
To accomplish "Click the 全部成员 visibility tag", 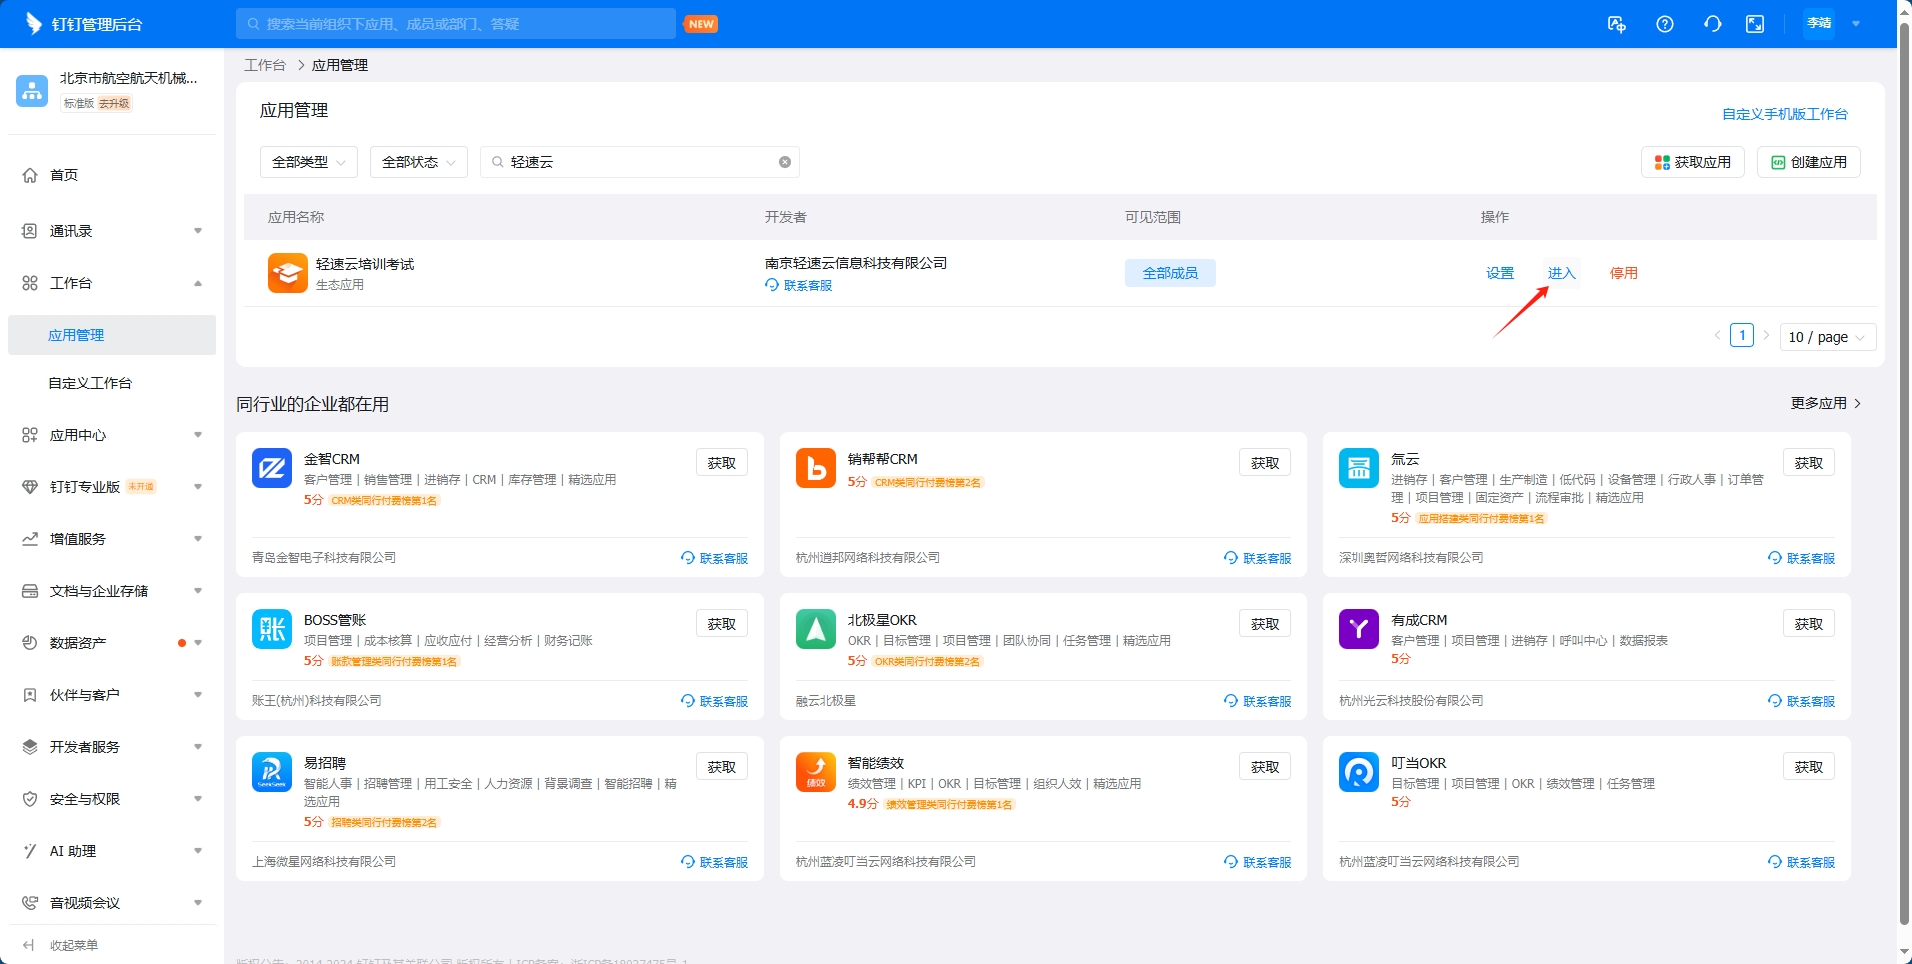I will click(1170, 273).
